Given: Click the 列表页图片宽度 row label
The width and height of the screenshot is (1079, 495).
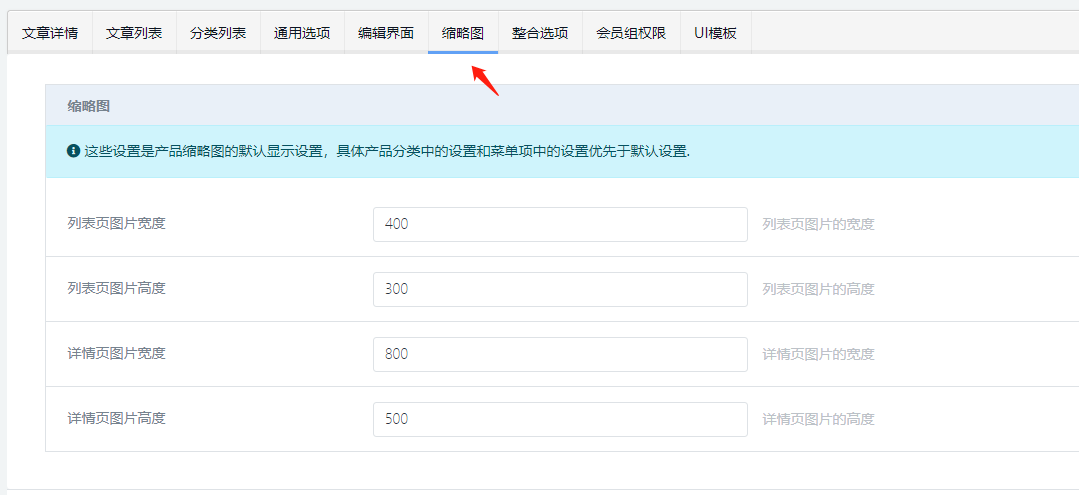Looking at the screenshot, I should click(x=116, y=223).
